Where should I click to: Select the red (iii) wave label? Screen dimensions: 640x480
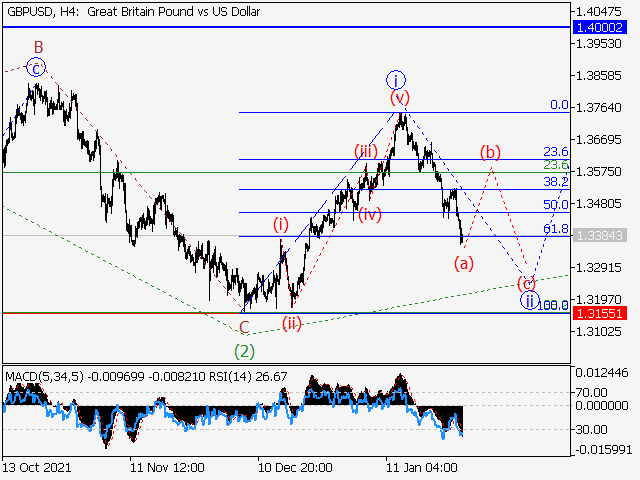tap(364, 151)
